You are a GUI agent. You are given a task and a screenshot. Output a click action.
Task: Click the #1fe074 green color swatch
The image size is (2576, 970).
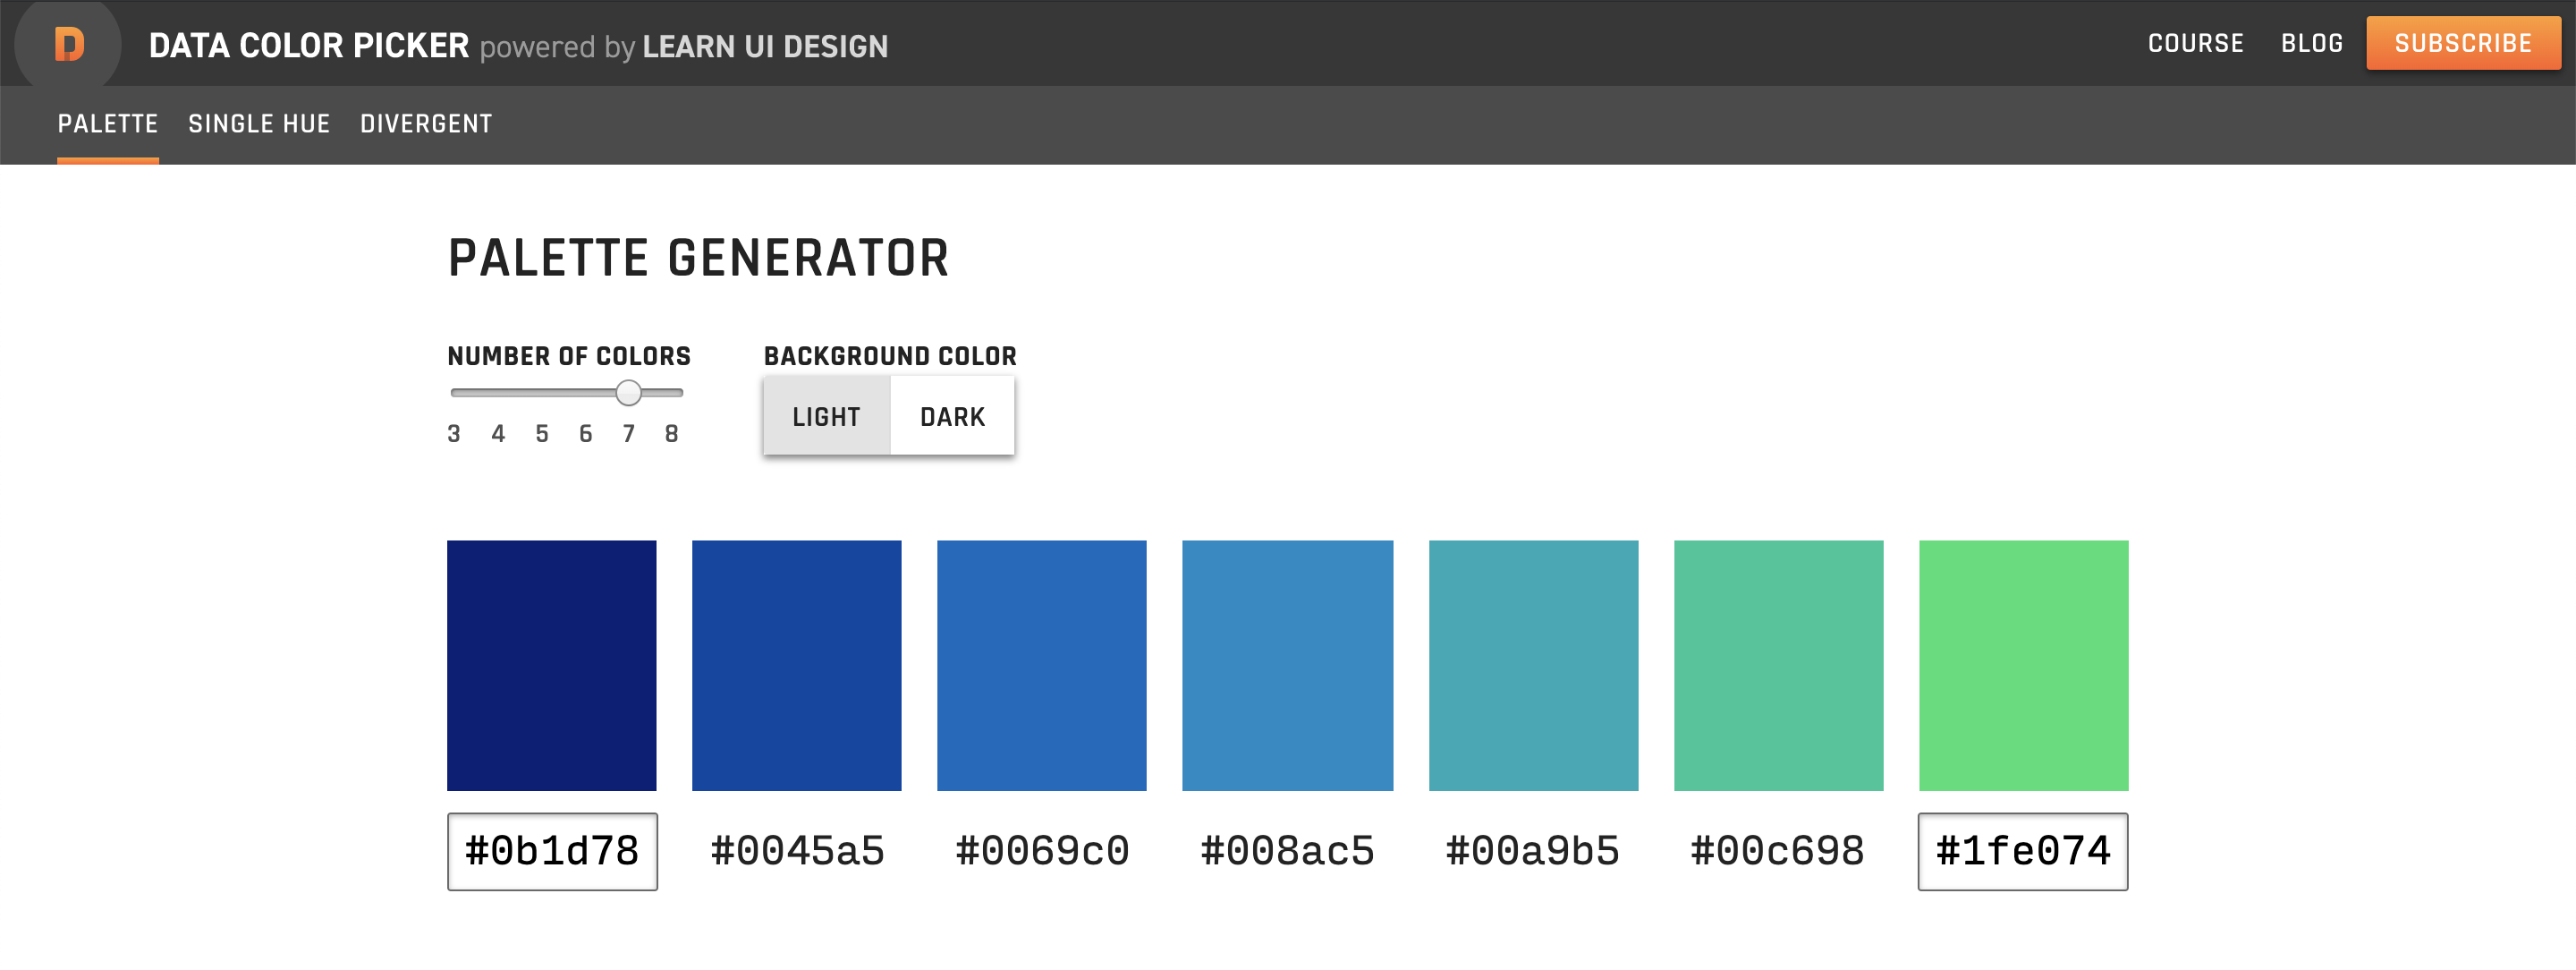click(x=2024, y=668)
